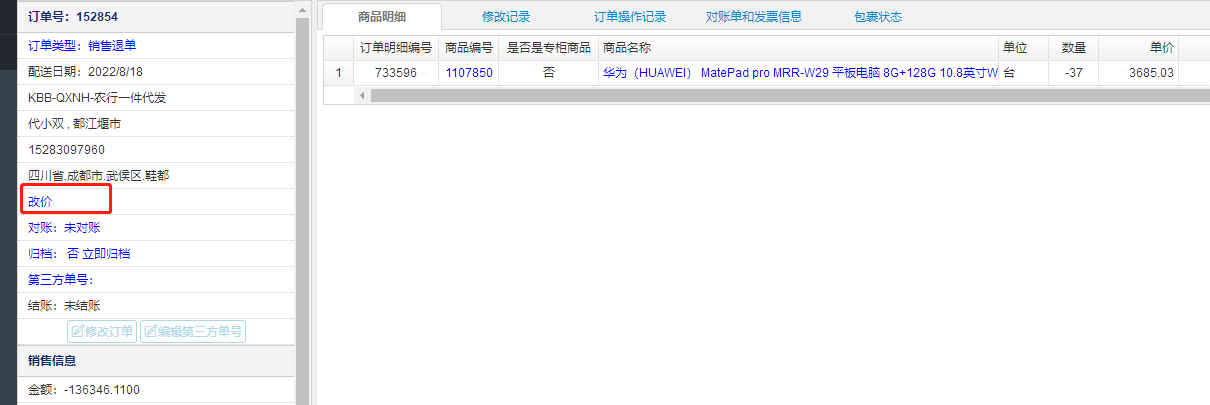This screenshot has width=1210, height=405.
Task: Select order detail number 733596 cell
Action: [396, 73]
